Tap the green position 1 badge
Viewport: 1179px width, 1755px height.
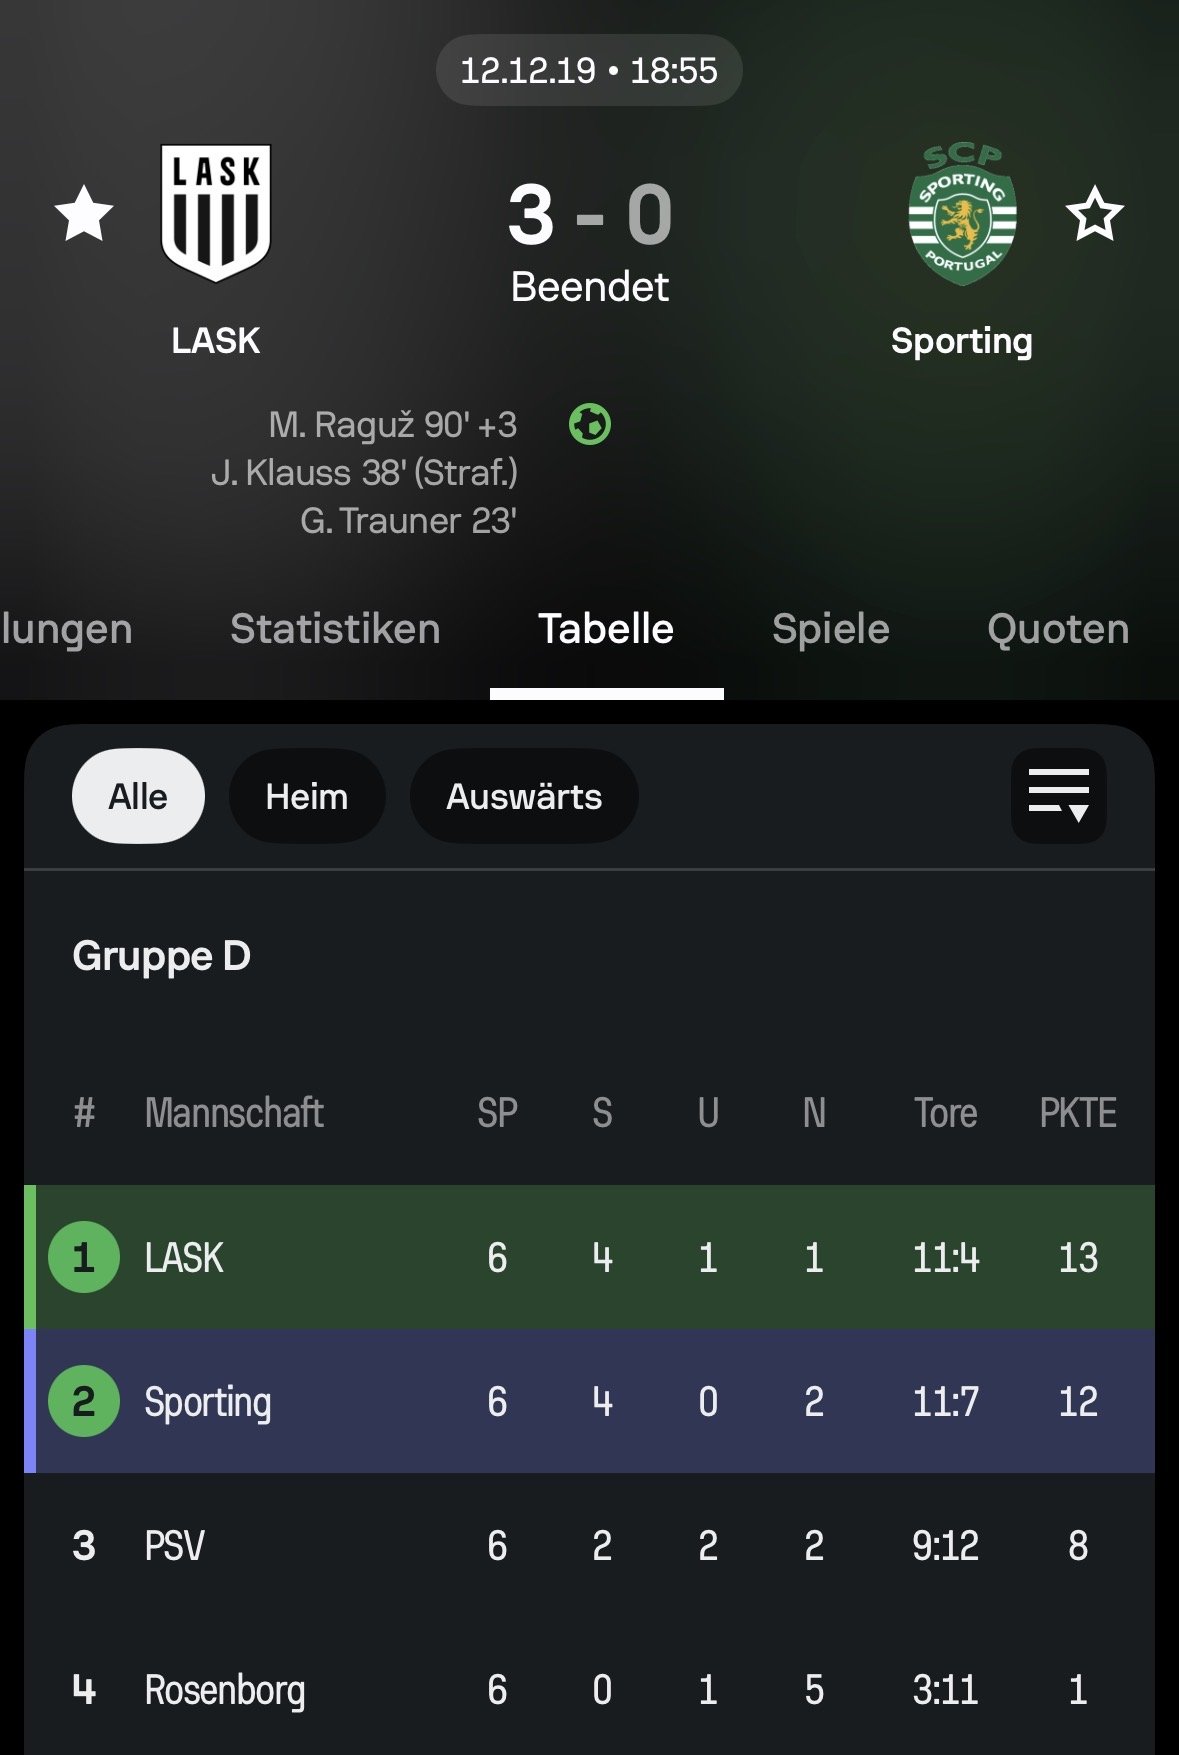[84, 1257]
